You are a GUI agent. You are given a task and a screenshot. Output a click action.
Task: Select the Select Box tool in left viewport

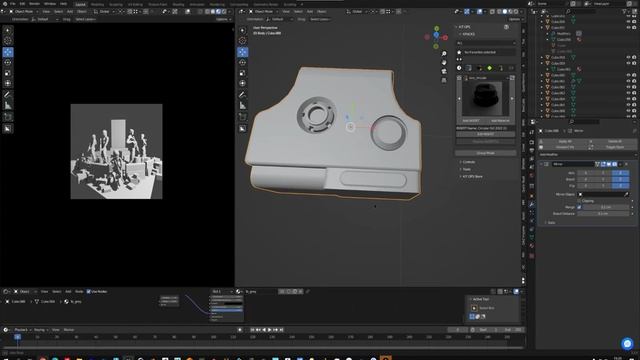pyautogui.click(x=8, y=31)
